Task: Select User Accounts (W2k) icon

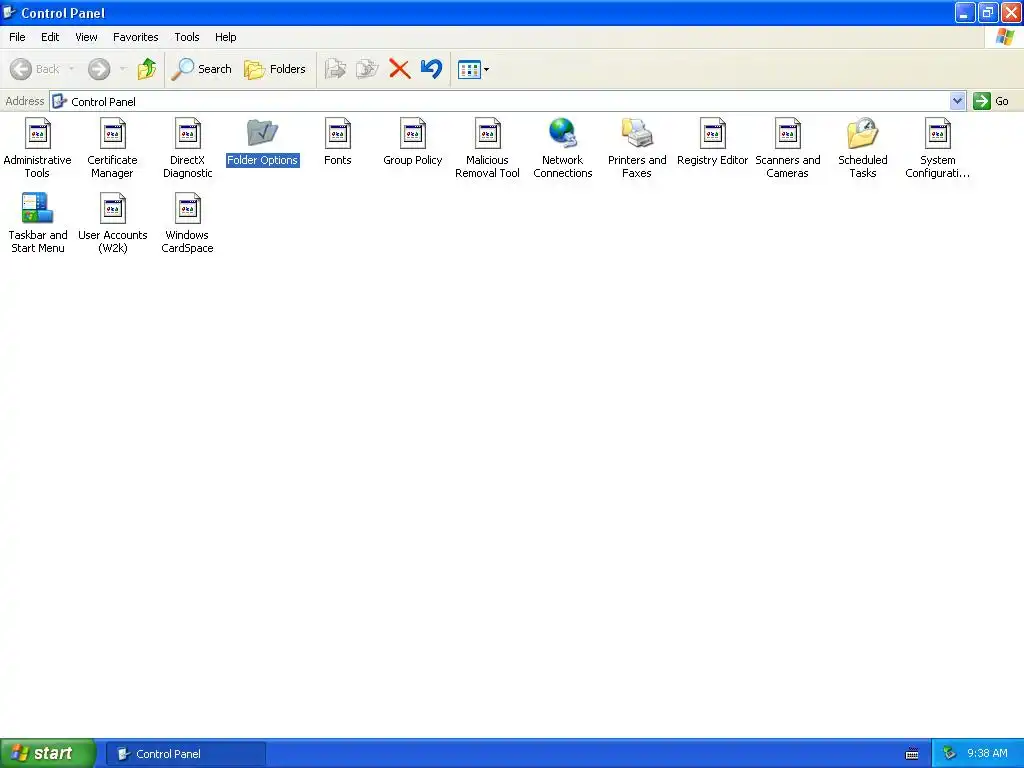Action: tap(112, 208)
